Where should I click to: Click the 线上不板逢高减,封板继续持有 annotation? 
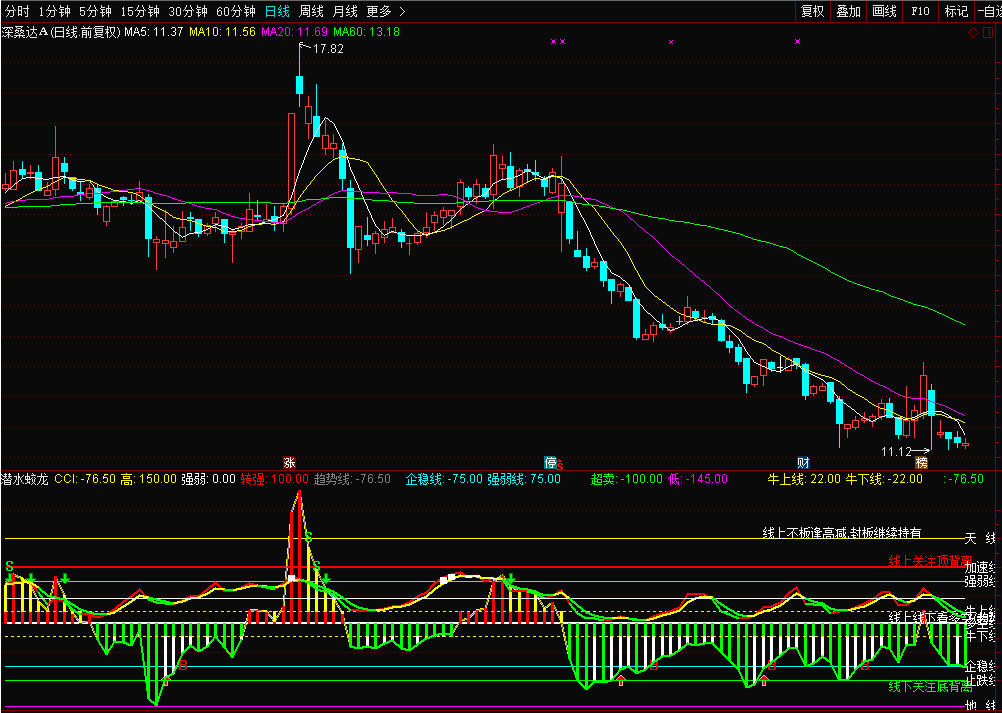pyautogui.click(x=842, y=533)
